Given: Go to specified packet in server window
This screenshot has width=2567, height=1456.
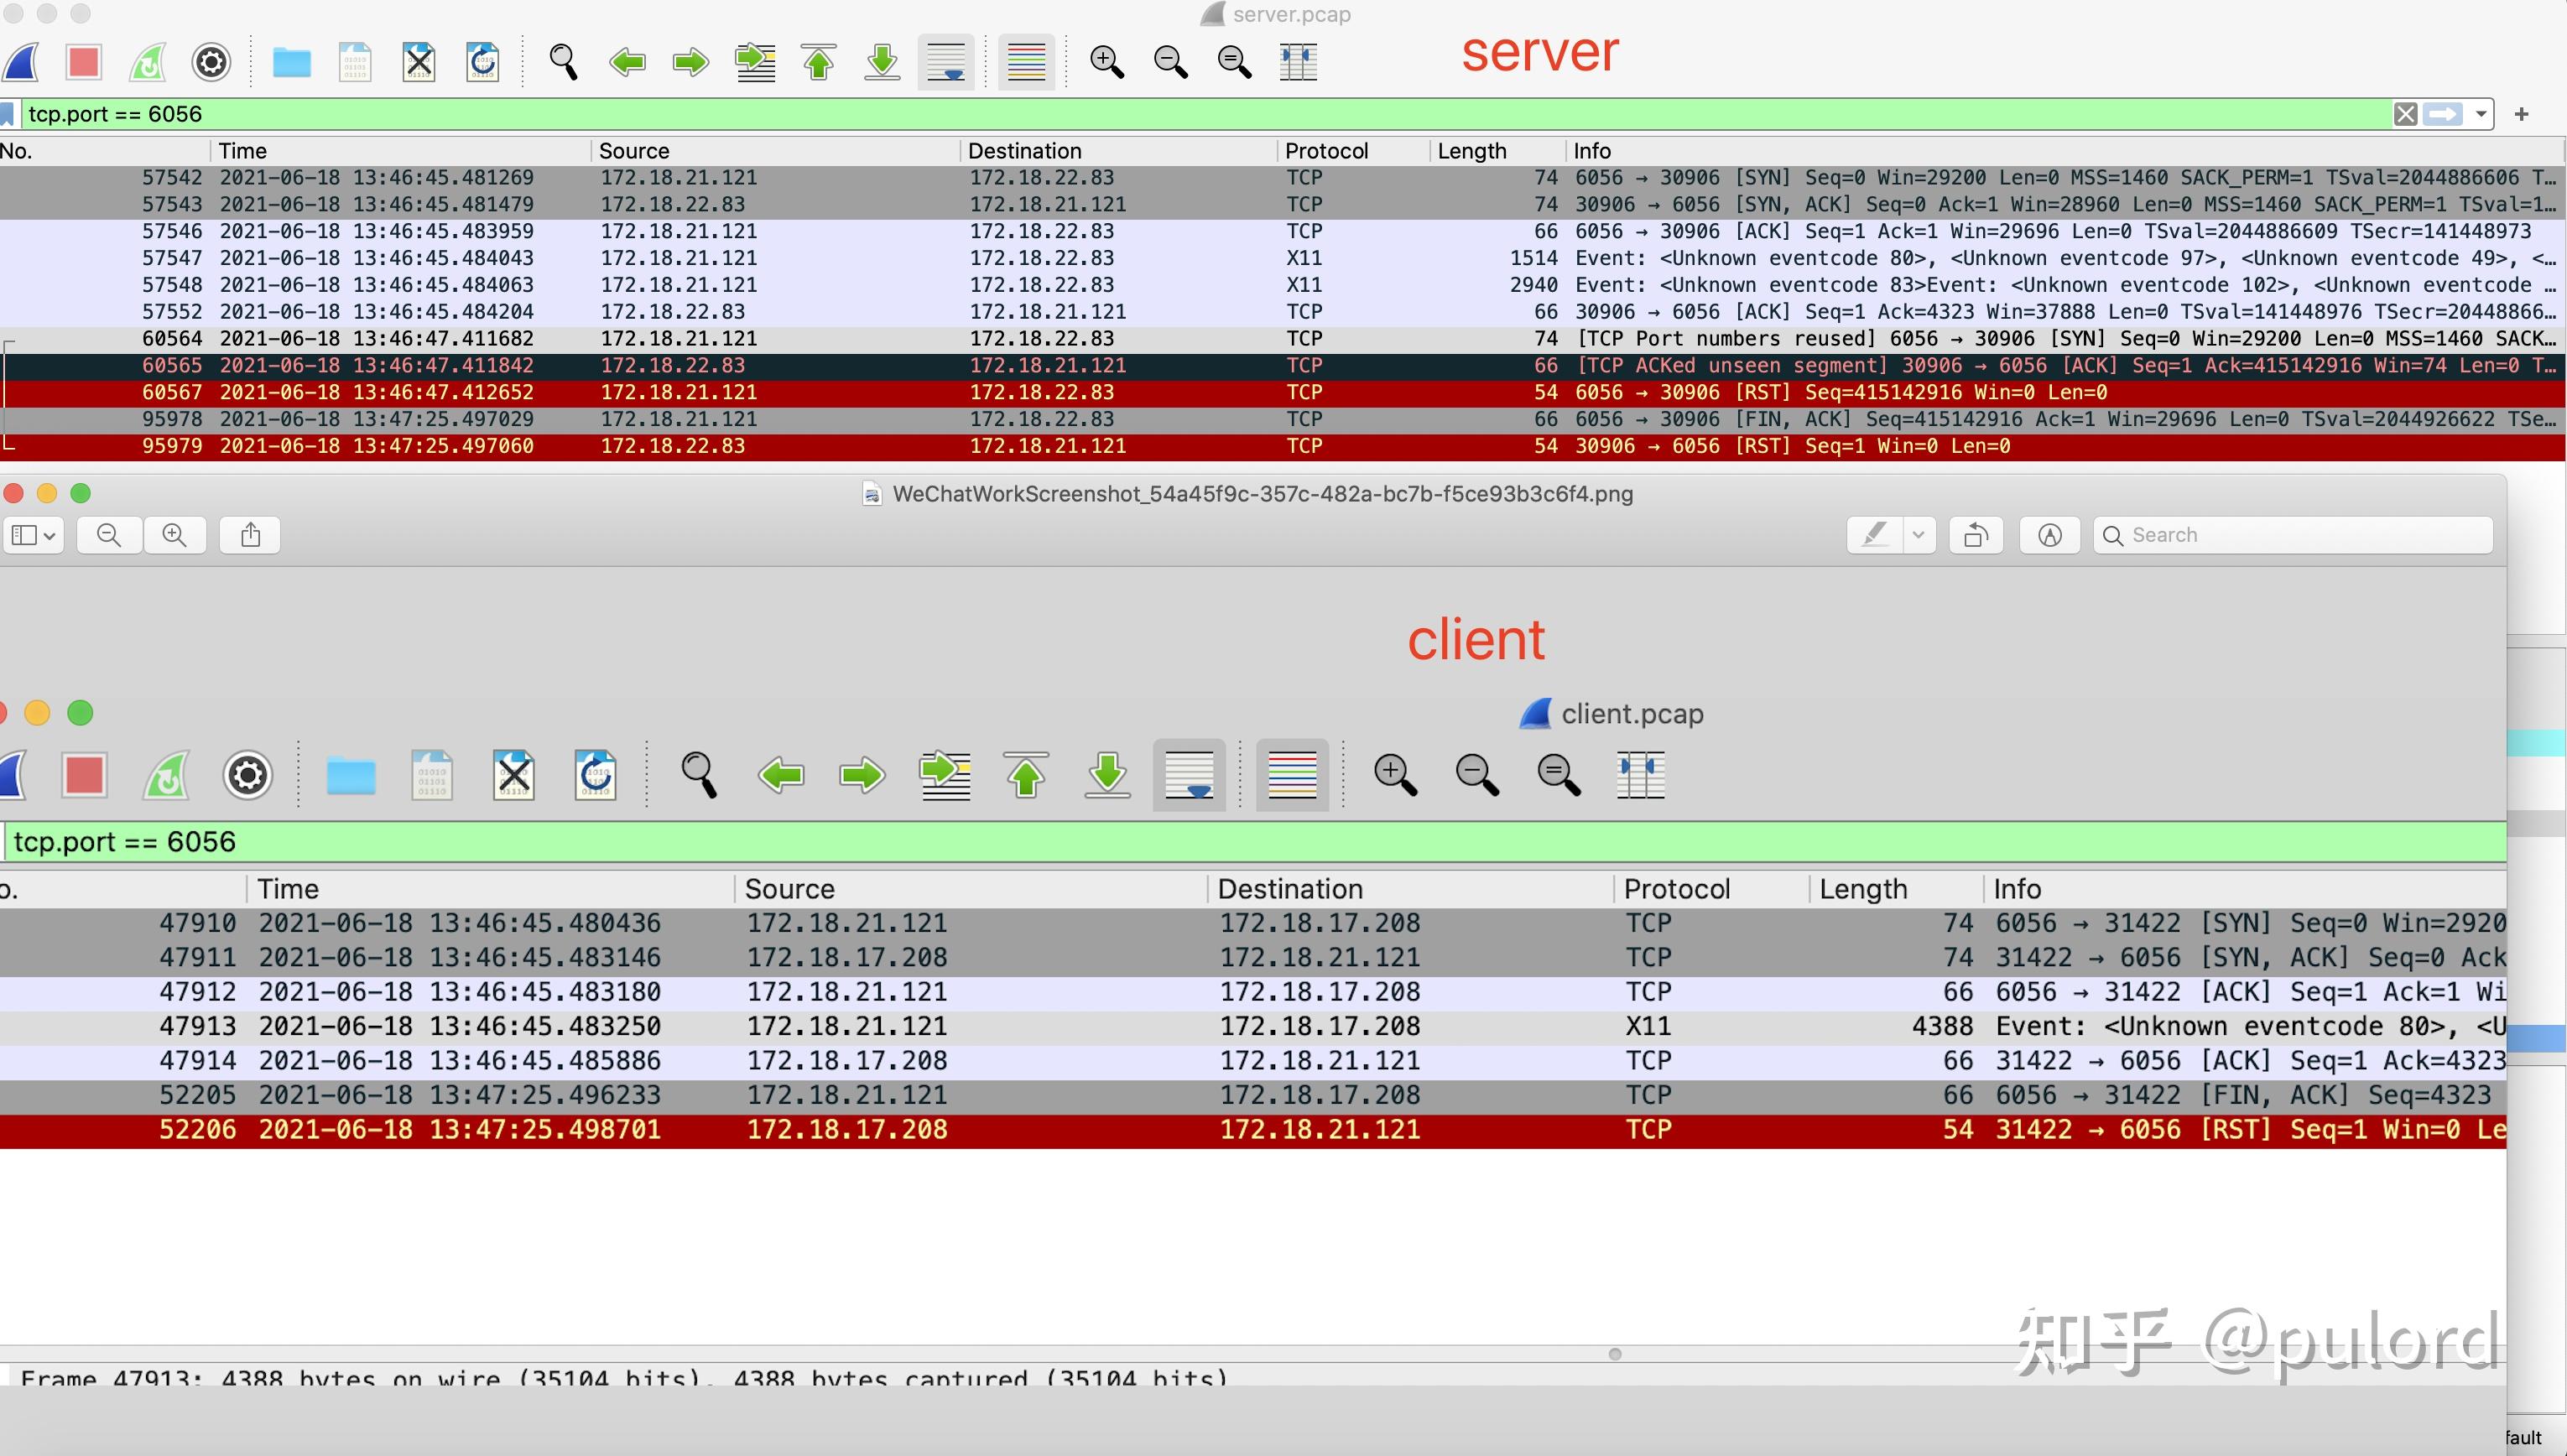Looking at the screenshot, I should tap(755, 62).
